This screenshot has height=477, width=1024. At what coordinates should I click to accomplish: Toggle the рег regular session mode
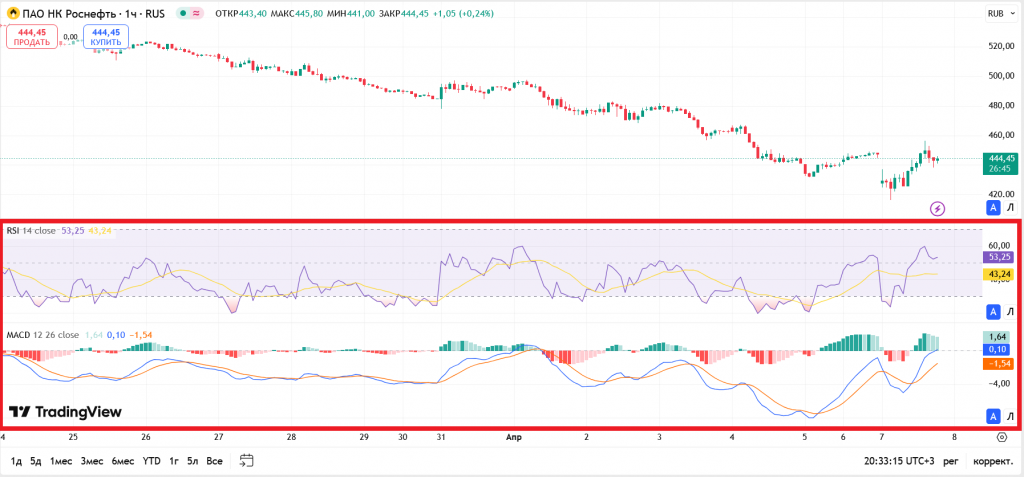[951, 461]
